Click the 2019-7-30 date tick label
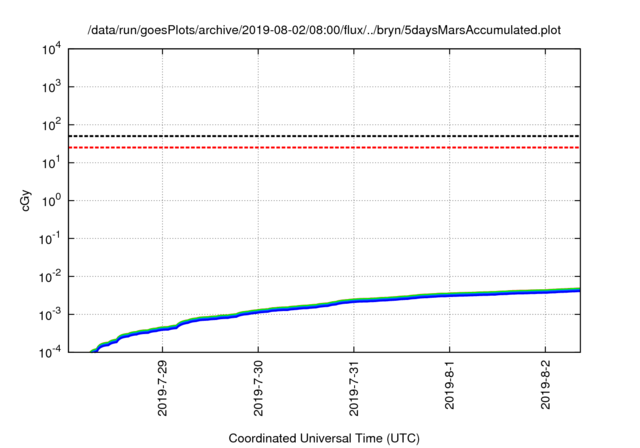 tap(258, 388)
